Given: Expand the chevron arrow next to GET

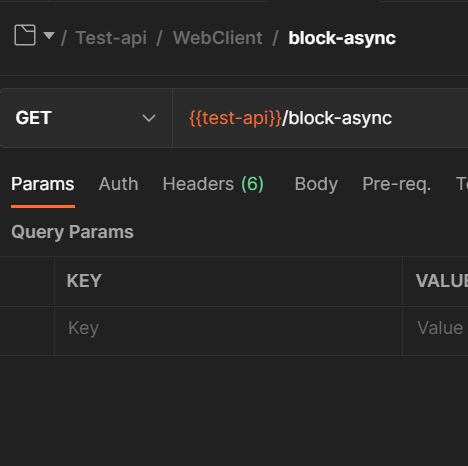Looking at the screenshot, I should pos(149,118).
